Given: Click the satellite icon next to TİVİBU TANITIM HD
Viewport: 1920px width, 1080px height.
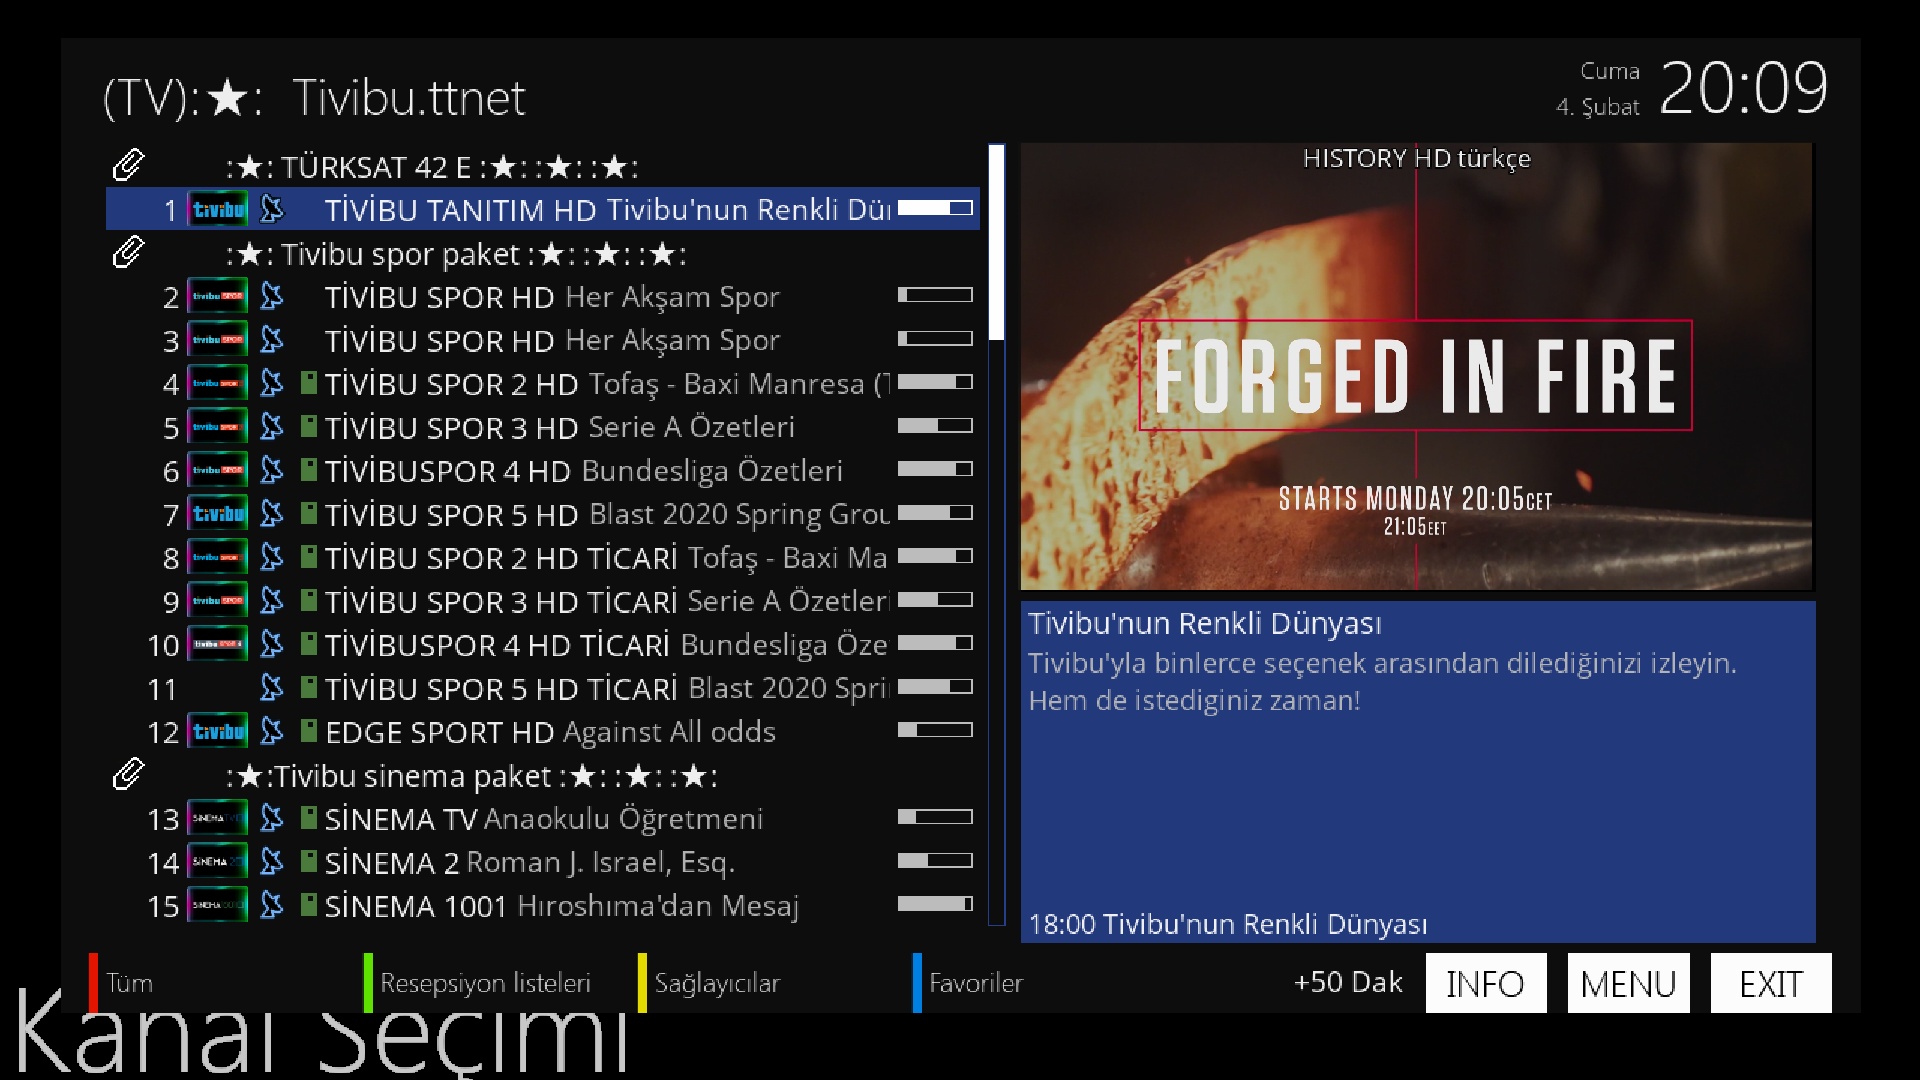Looking at the screenshot, I should pyautogui.click(x=272, y=209).
